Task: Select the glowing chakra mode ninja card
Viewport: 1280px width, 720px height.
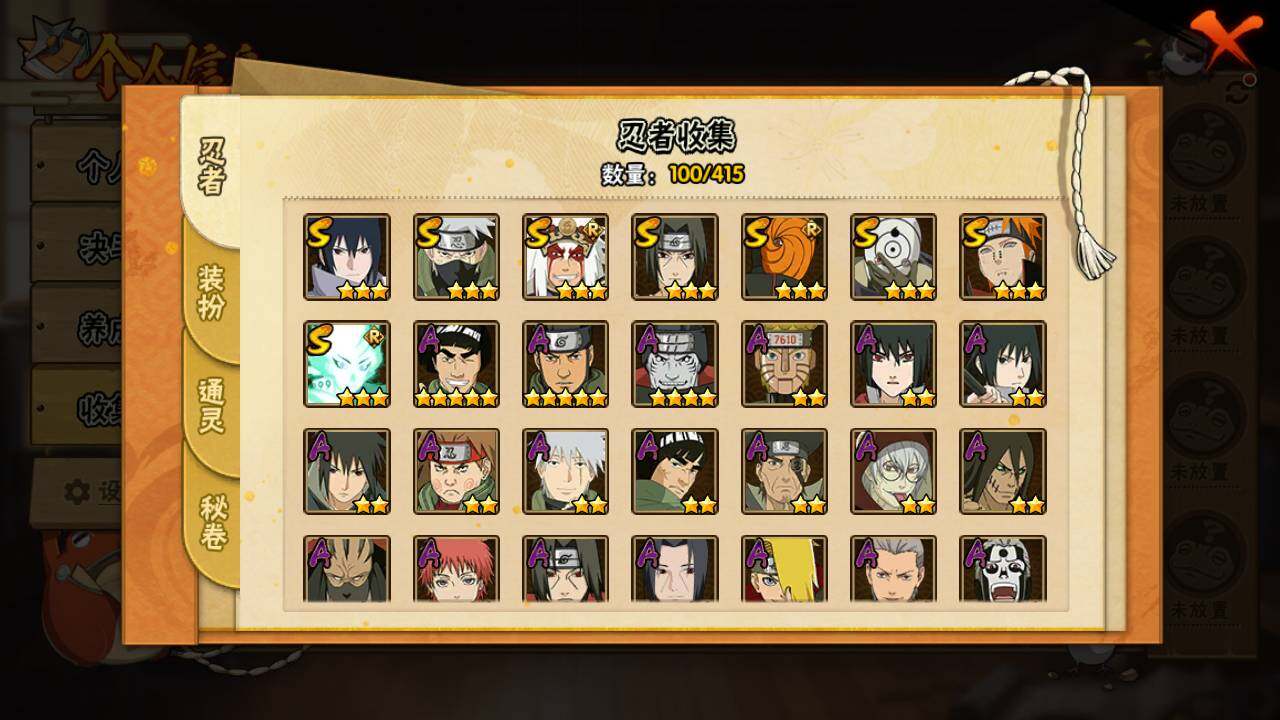Action: pyautogui.click(x=347, y=364)
